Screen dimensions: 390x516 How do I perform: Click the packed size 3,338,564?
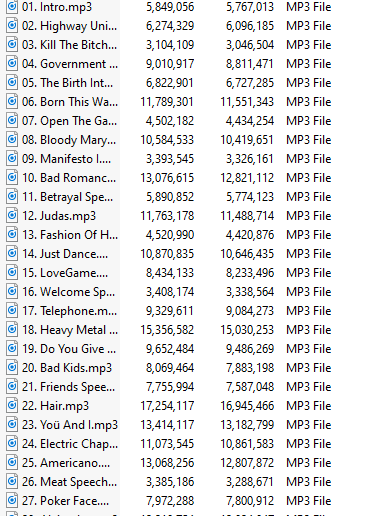(x=250, y=292)
